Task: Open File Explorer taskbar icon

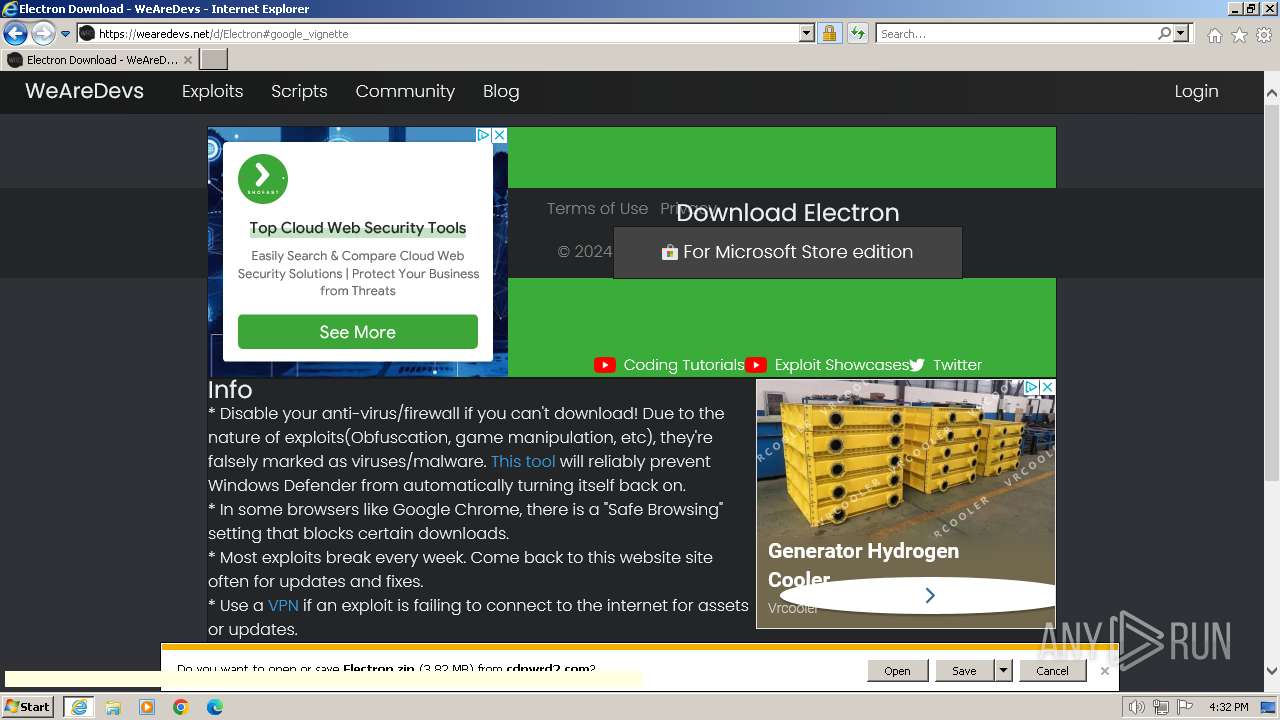Action: [x=113, y=707]
